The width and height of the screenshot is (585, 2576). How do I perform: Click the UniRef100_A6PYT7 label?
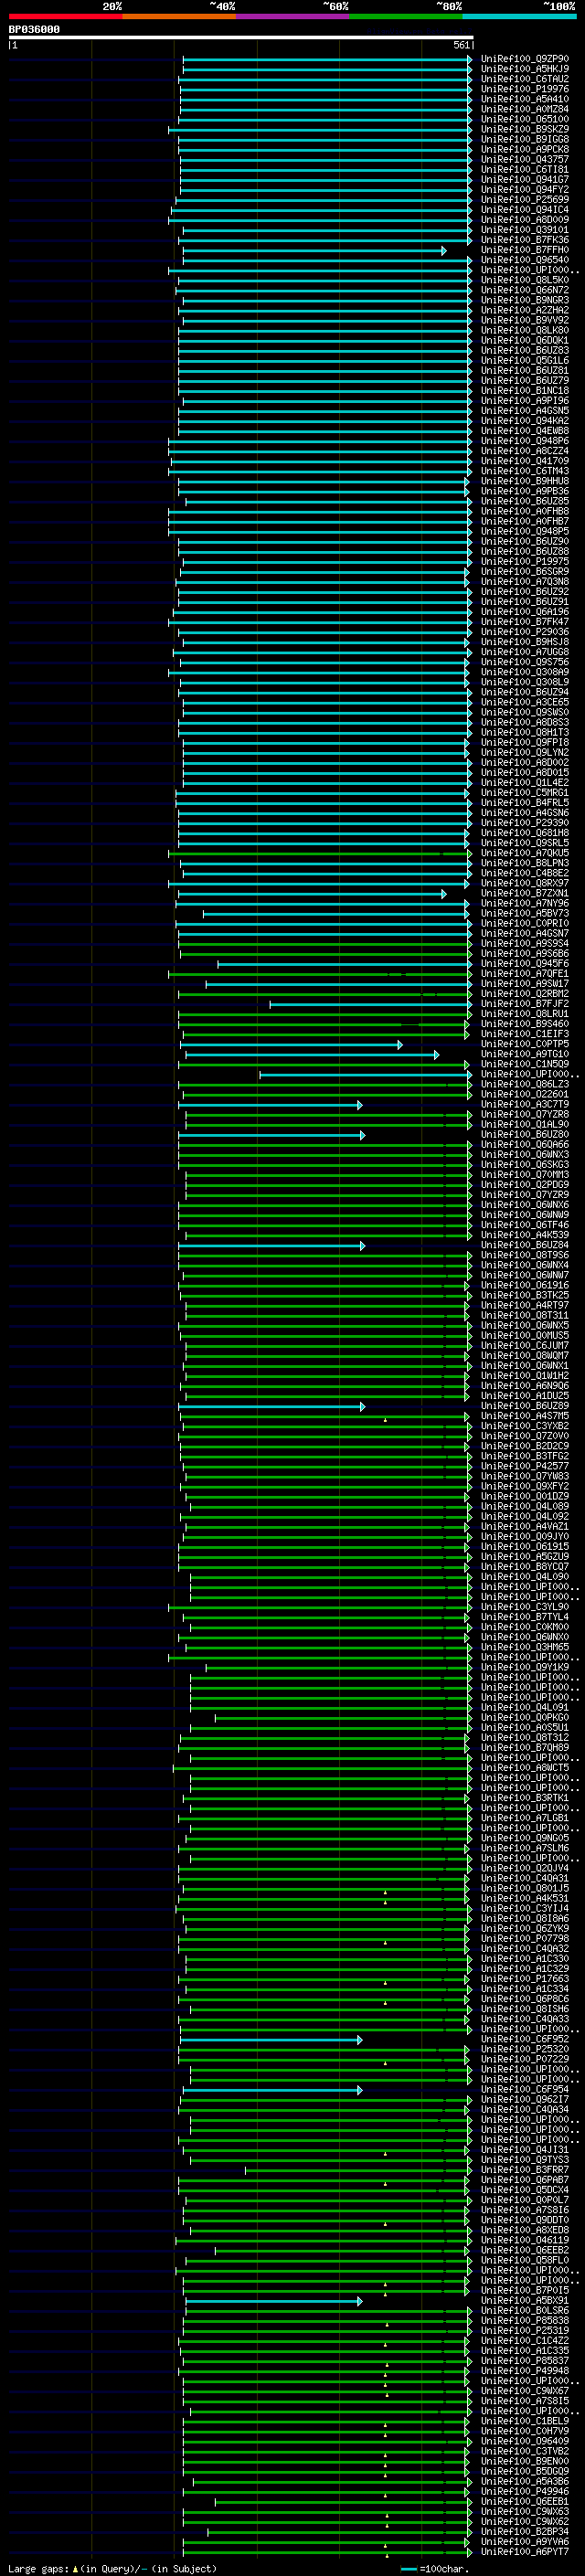click(x=524, y=2551)
